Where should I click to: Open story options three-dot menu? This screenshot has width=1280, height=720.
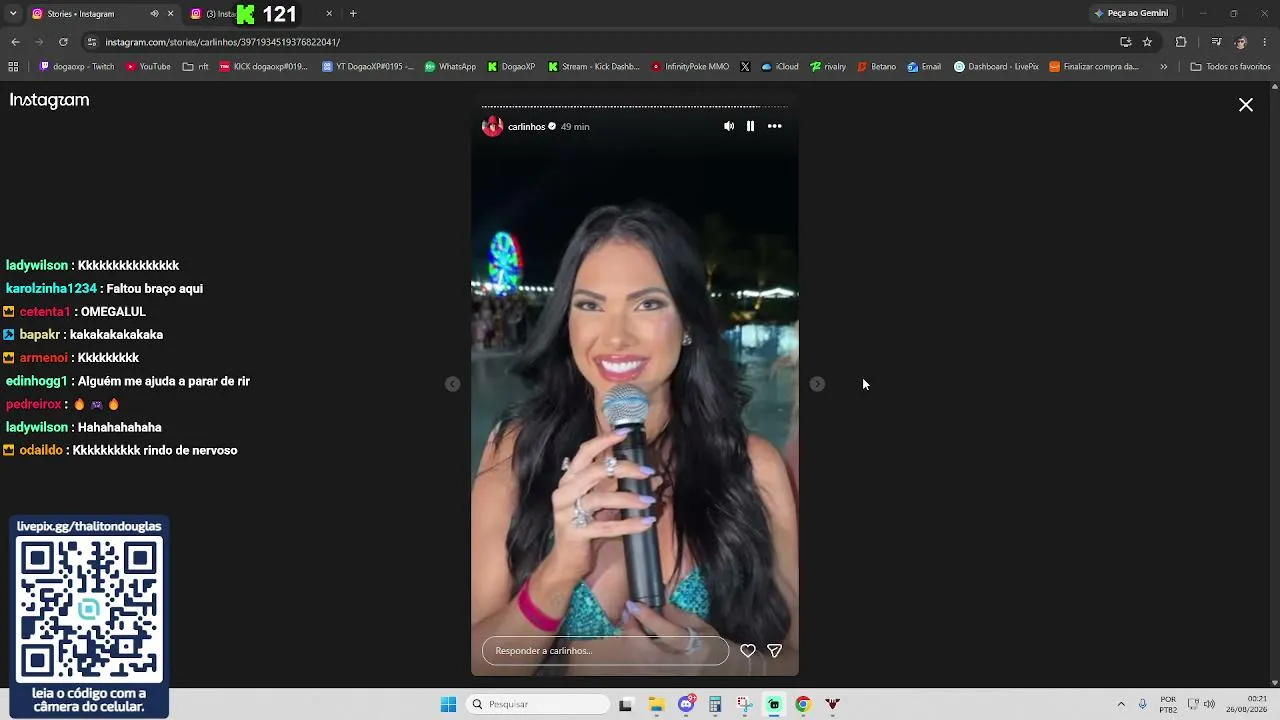(x=774, y=126)
